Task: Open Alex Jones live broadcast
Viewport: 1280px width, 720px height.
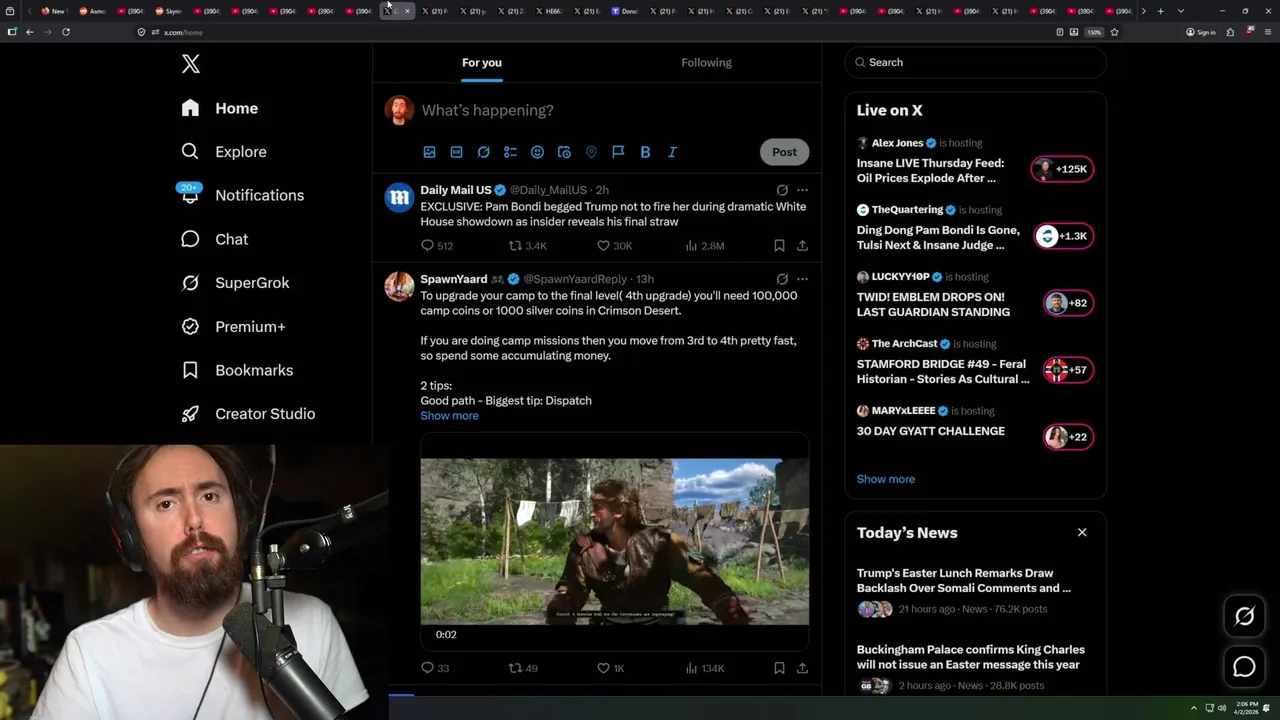Action: 975,161
